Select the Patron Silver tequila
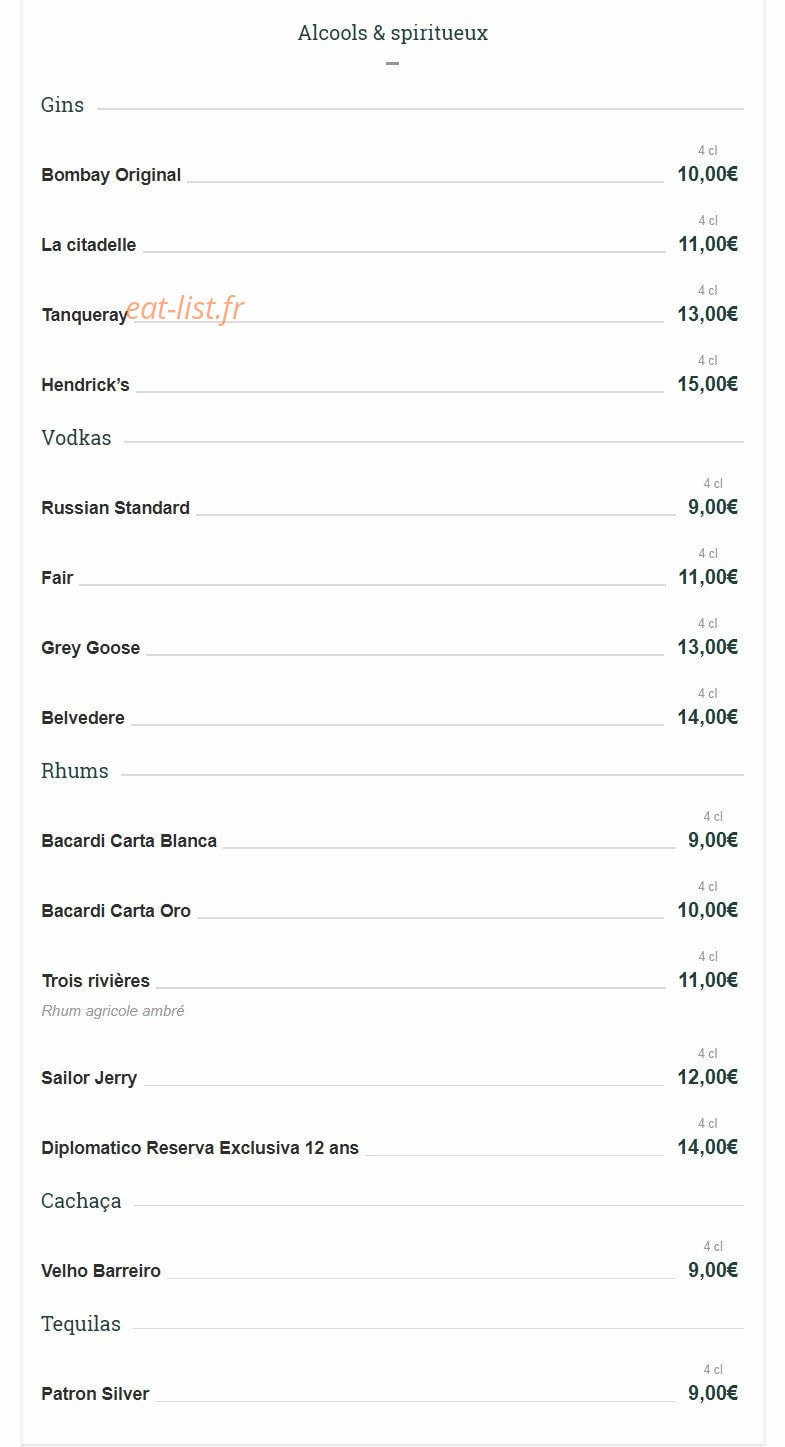The image size is (785, 1447). pyautogui.click(x=95, y=1394)
